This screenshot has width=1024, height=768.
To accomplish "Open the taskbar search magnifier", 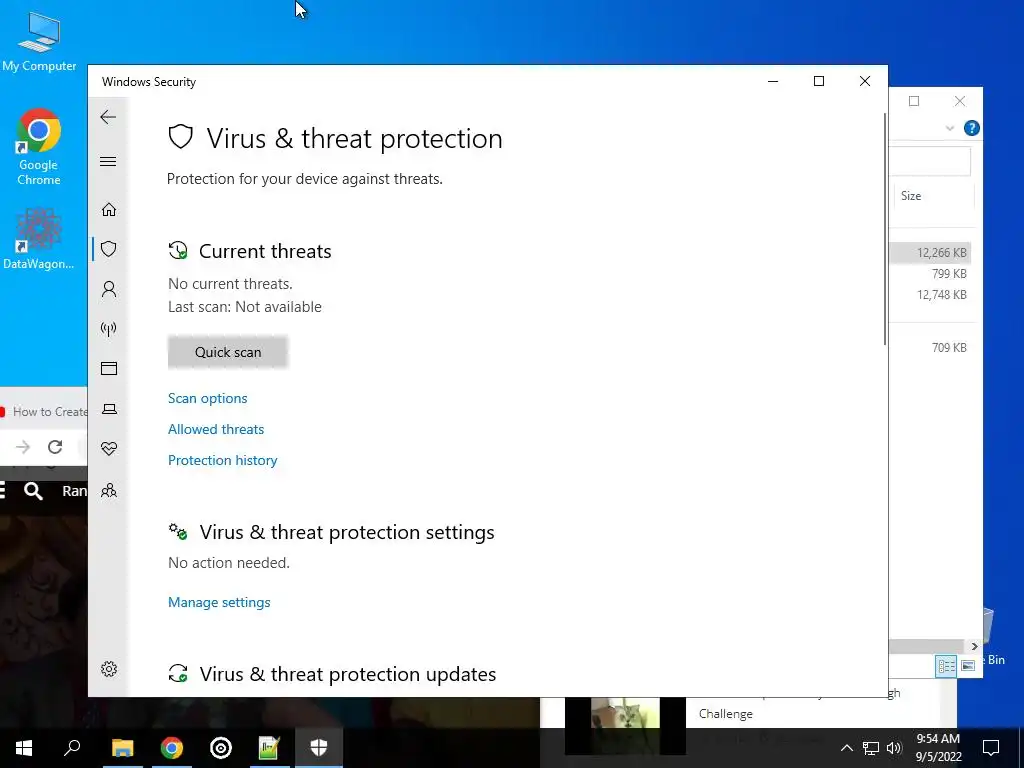I will [x=72, y=748].
